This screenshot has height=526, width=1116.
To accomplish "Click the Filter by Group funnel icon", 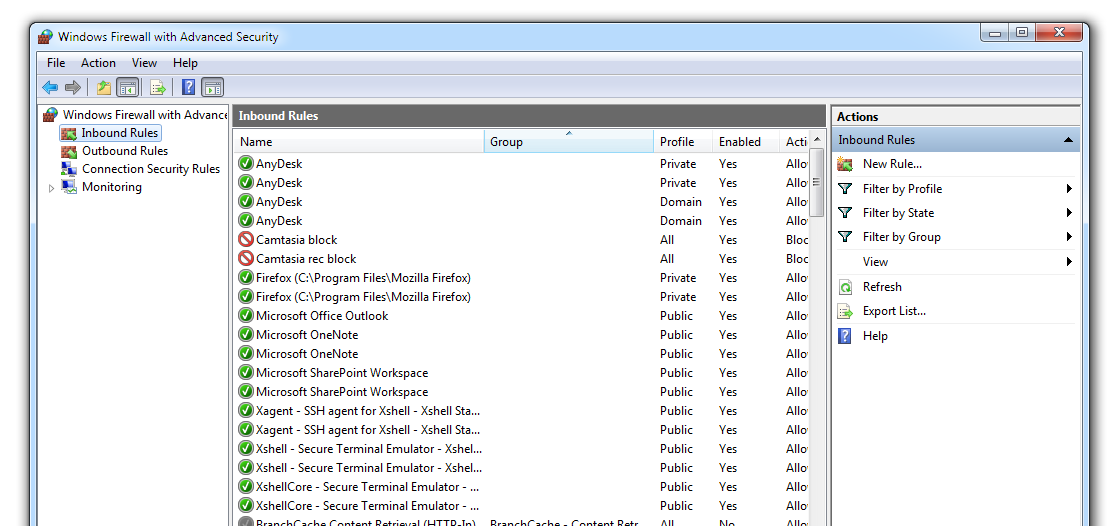I will [x=845, y=237].
